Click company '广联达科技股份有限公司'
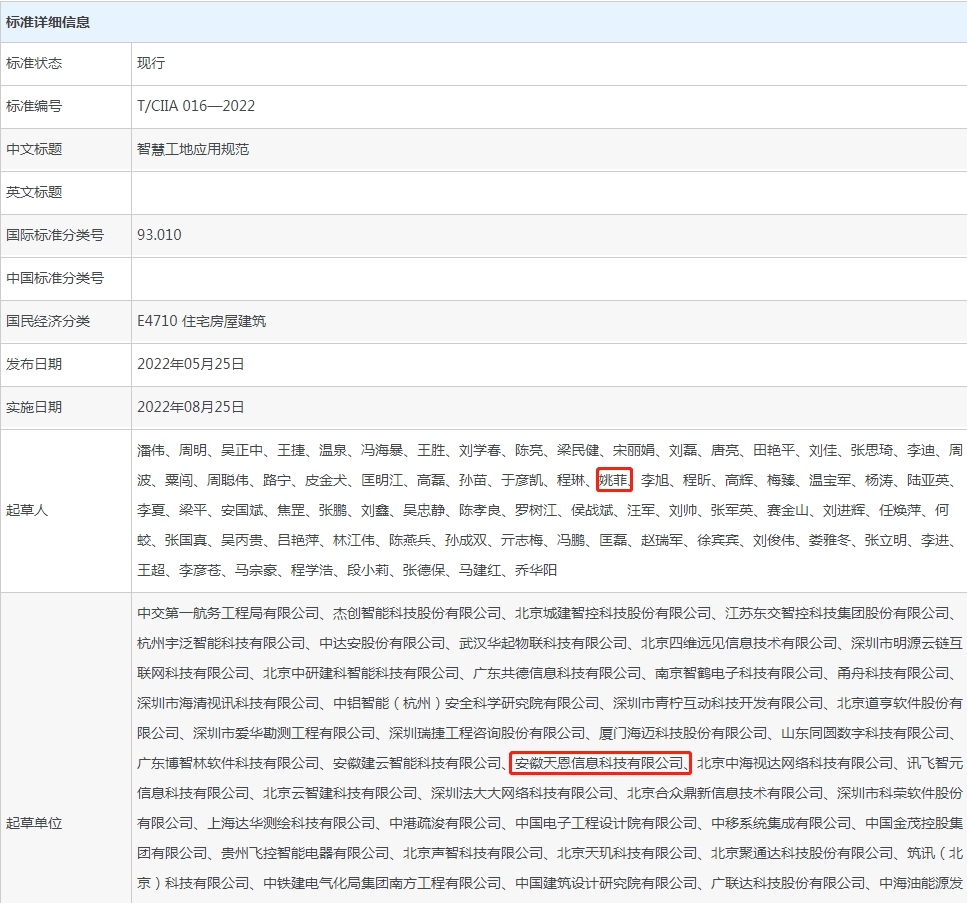This screenshot has width=967, height=903. click(788, 884)
